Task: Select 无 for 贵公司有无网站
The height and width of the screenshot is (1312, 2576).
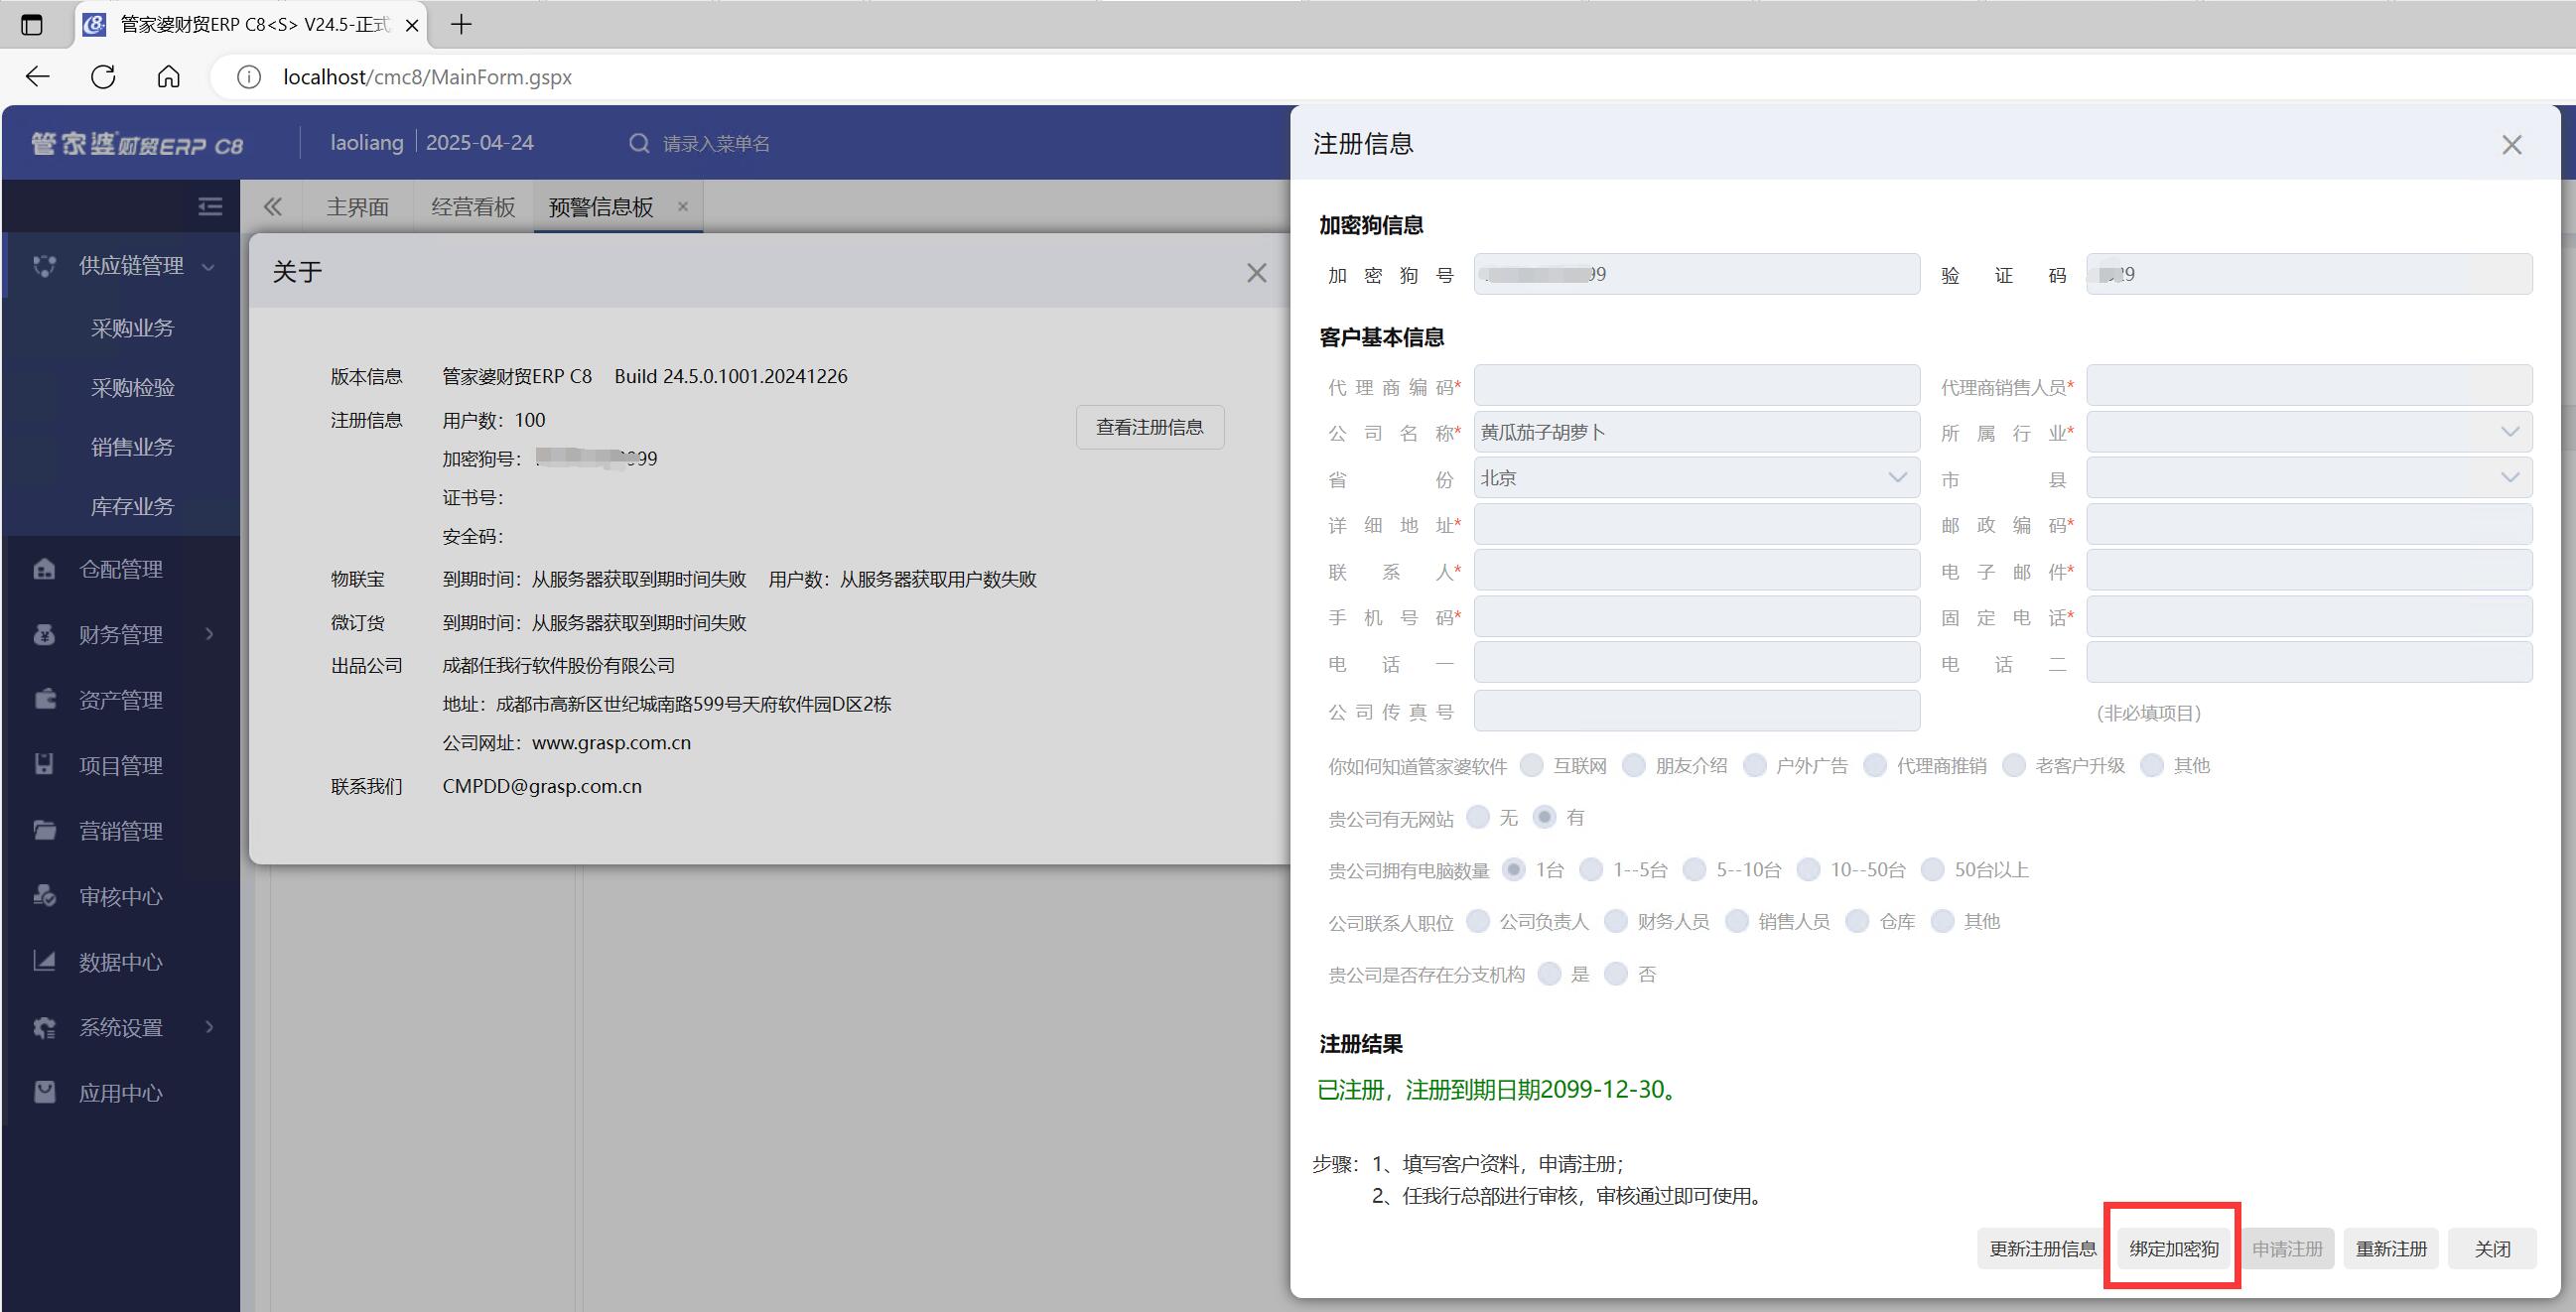Action: click(1478, 818)
